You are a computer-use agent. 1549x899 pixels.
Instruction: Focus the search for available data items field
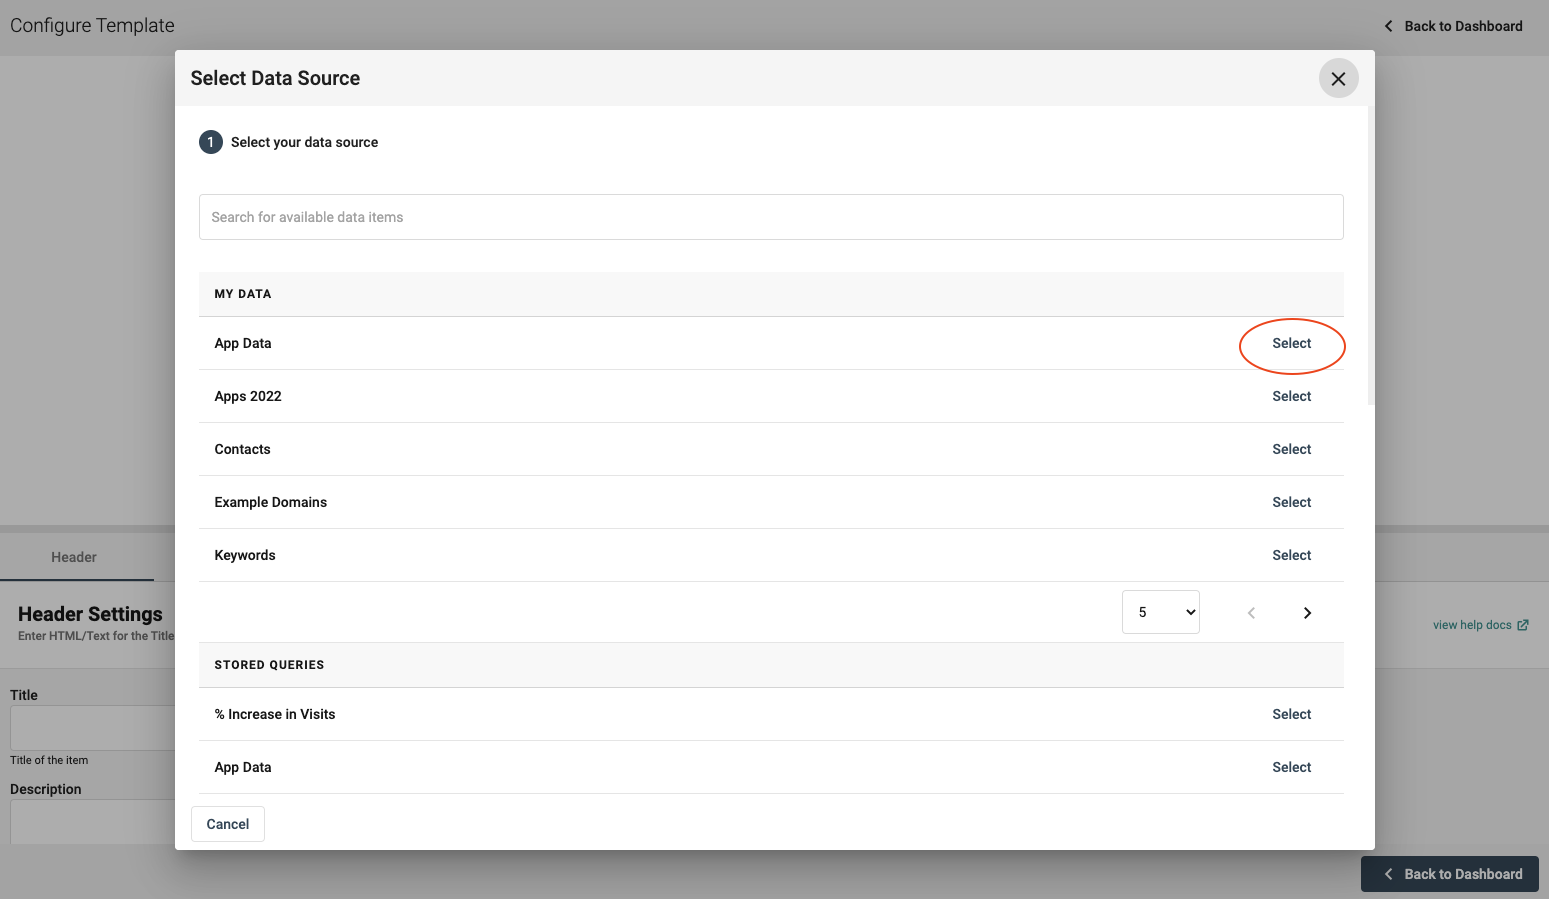(770, 217)
